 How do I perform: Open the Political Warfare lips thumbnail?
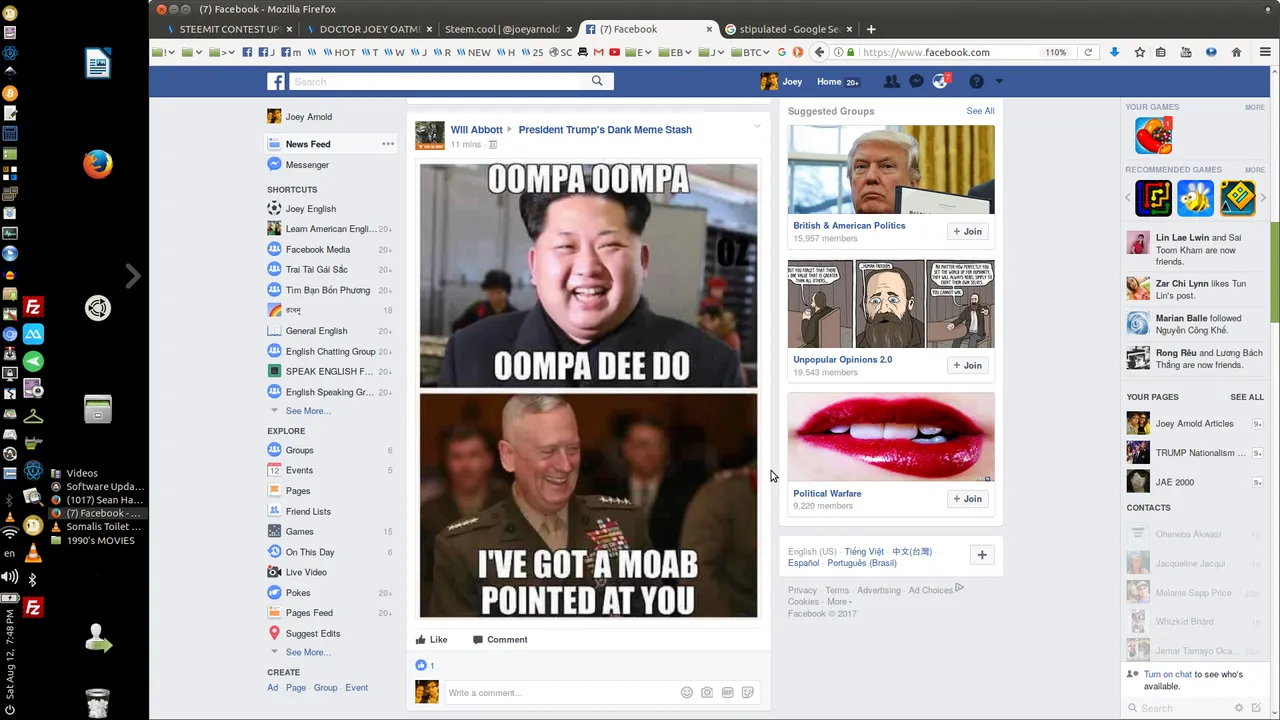point(891,436)
